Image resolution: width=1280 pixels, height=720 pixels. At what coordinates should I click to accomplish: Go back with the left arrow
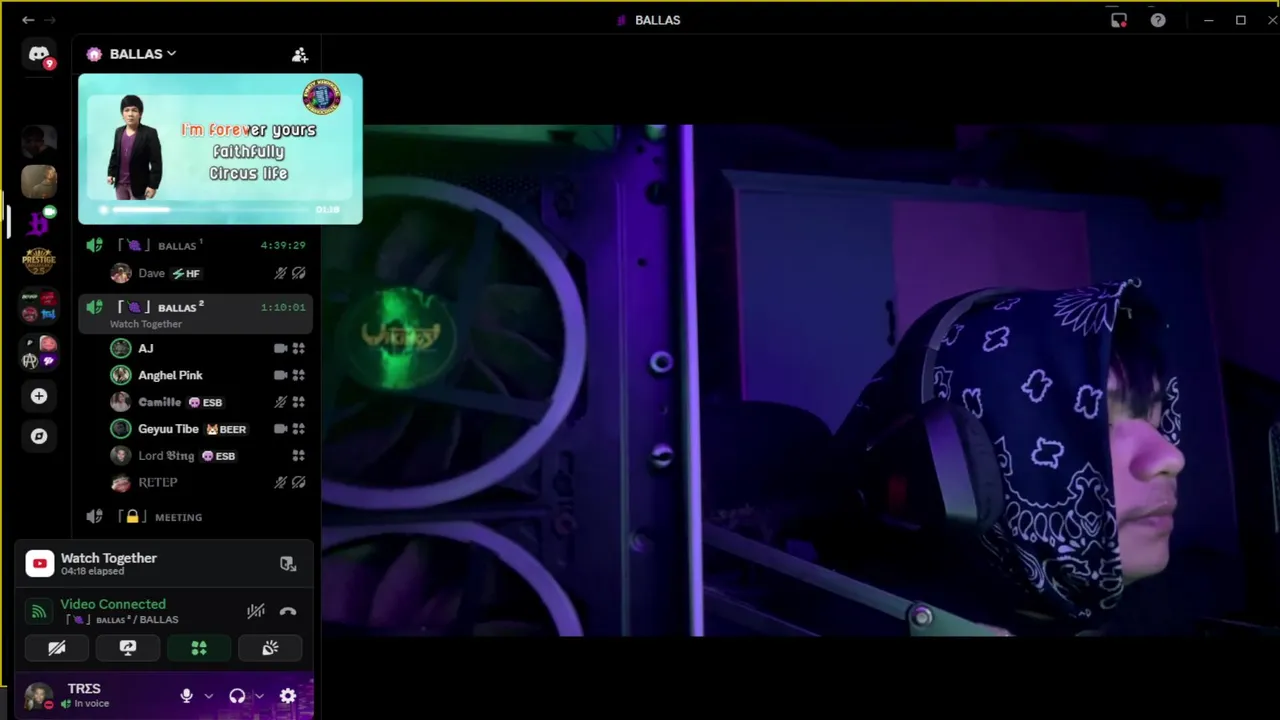pyautogui.click(x=28, y=20)
